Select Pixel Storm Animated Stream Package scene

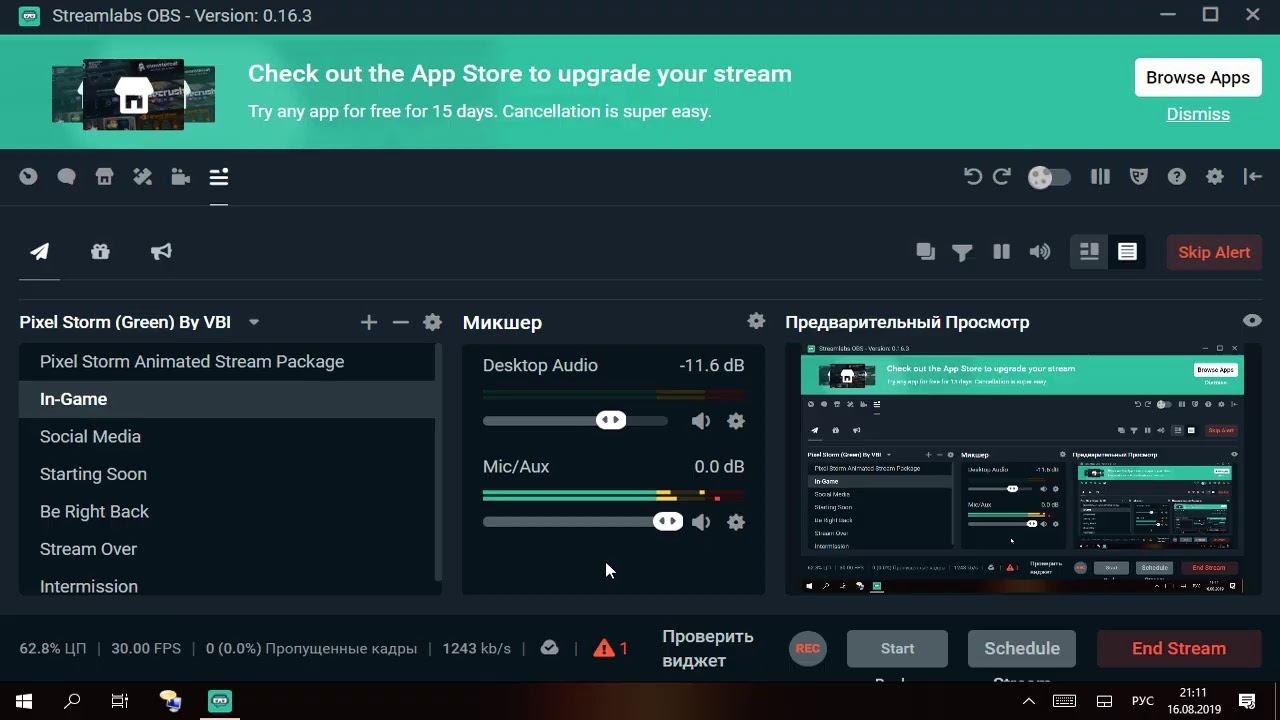(227, 362)
